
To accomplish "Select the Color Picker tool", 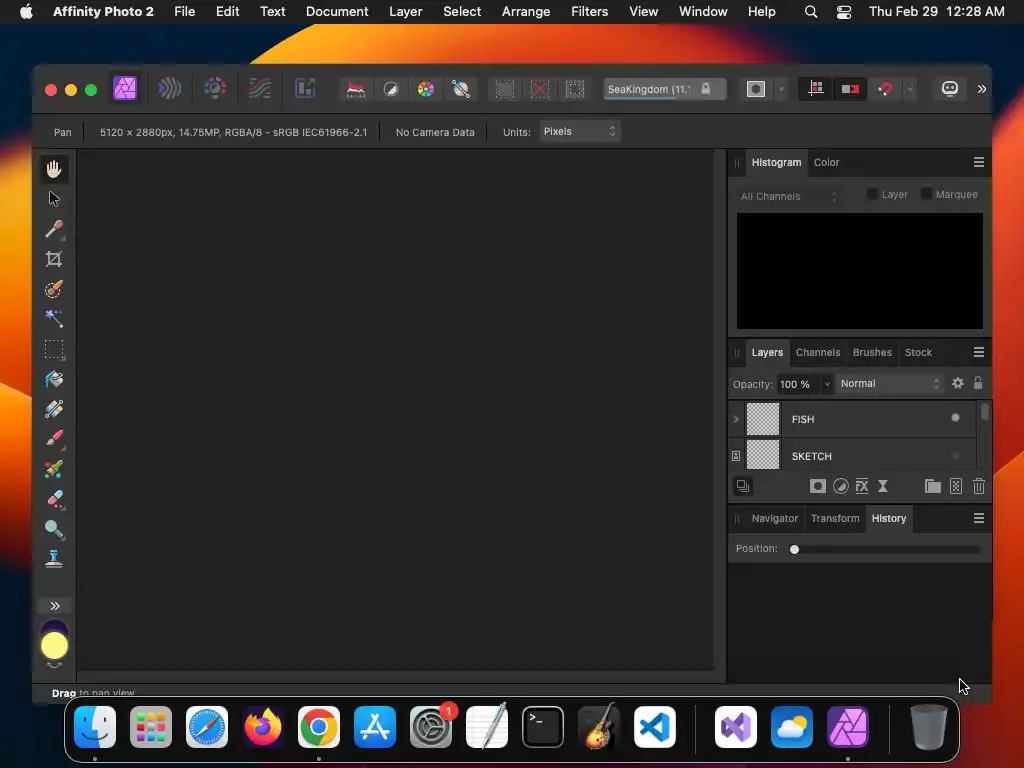I will (54, 229).
